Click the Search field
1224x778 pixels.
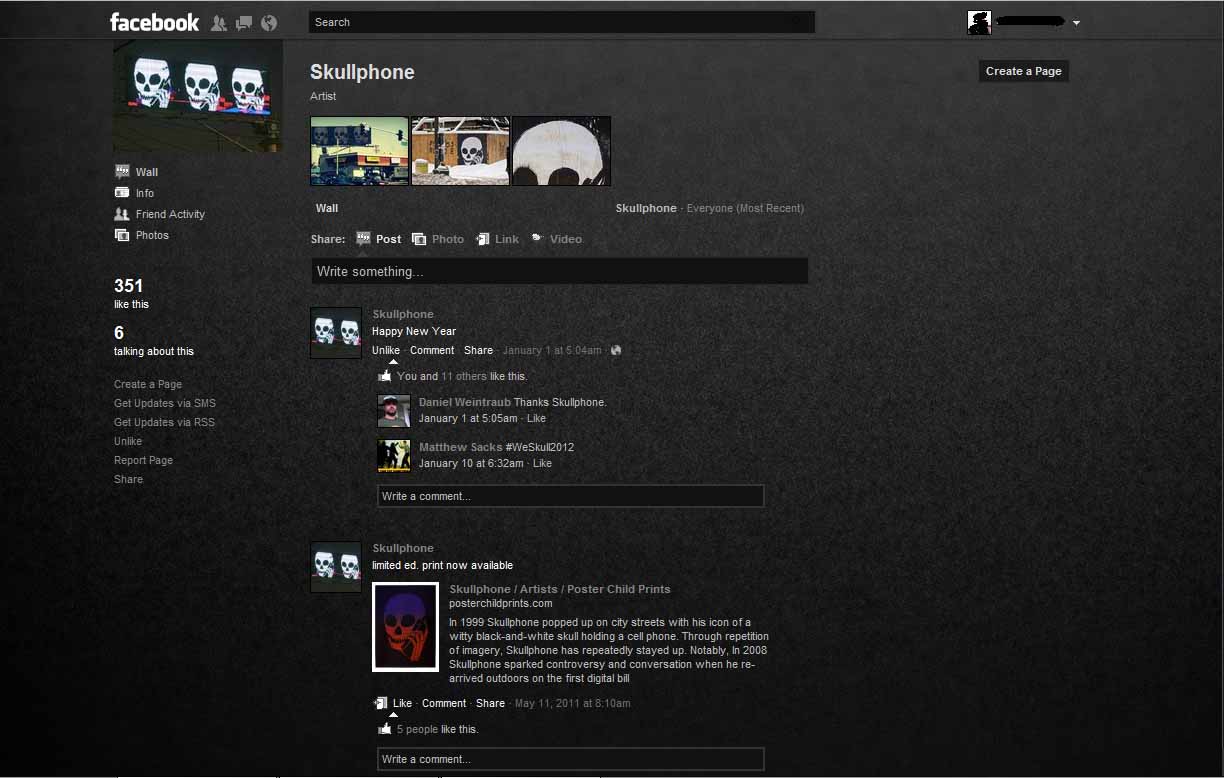tap(562, 22)
